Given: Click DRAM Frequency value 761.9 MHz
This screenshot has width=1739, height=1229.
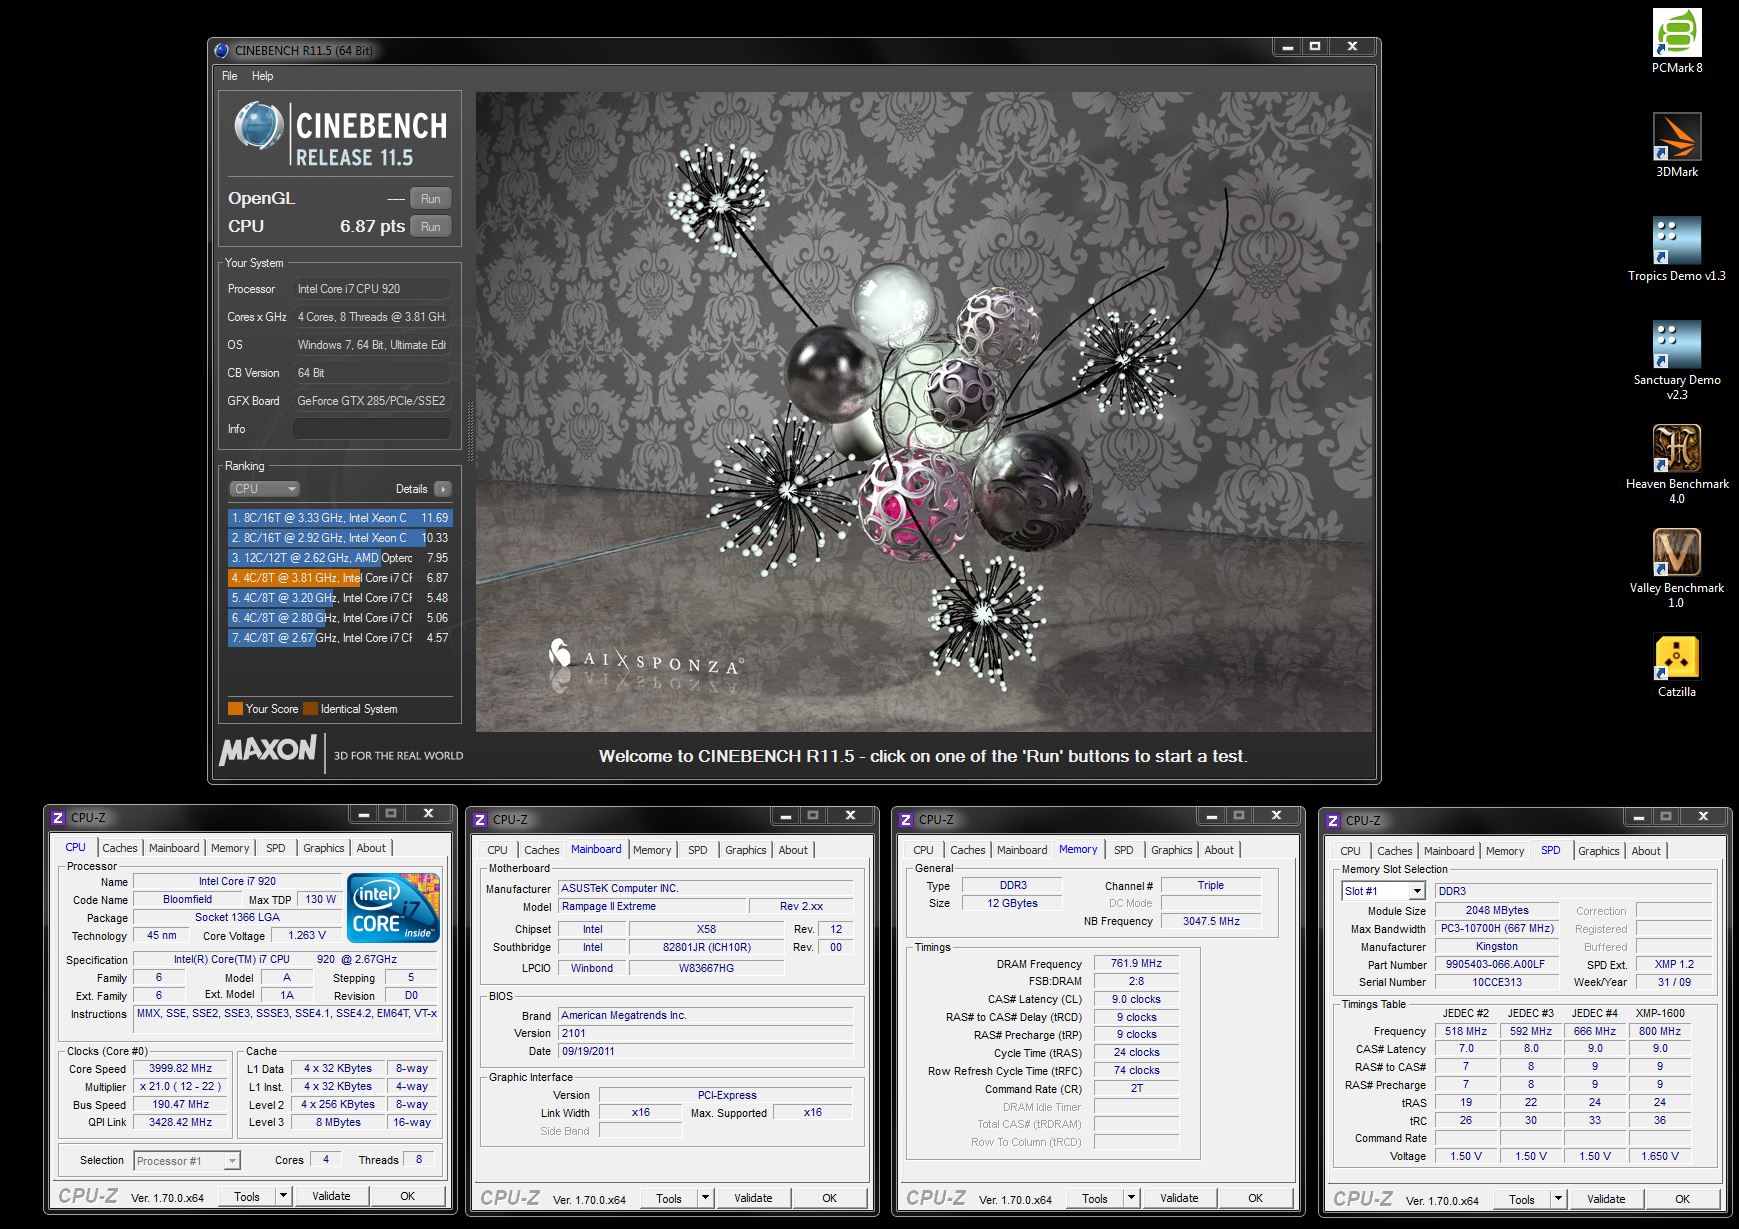Looking at the screenshot, I should [1136, 963].
